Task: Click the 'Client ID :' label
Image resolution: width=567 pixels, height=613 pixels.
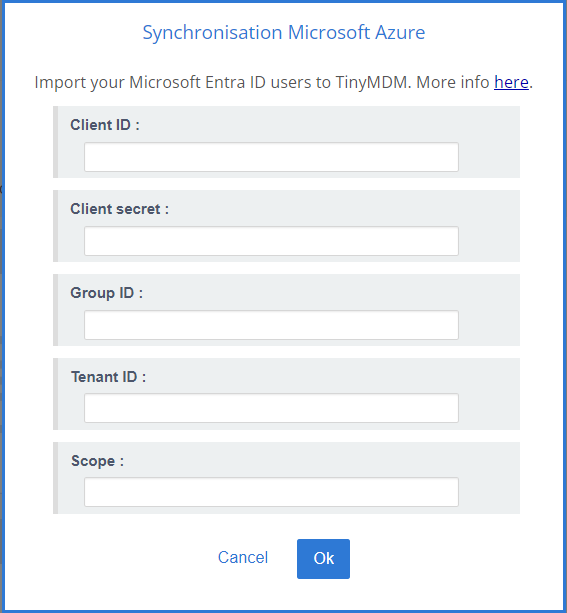Action: pyautogui.click(x=105, y=125)
